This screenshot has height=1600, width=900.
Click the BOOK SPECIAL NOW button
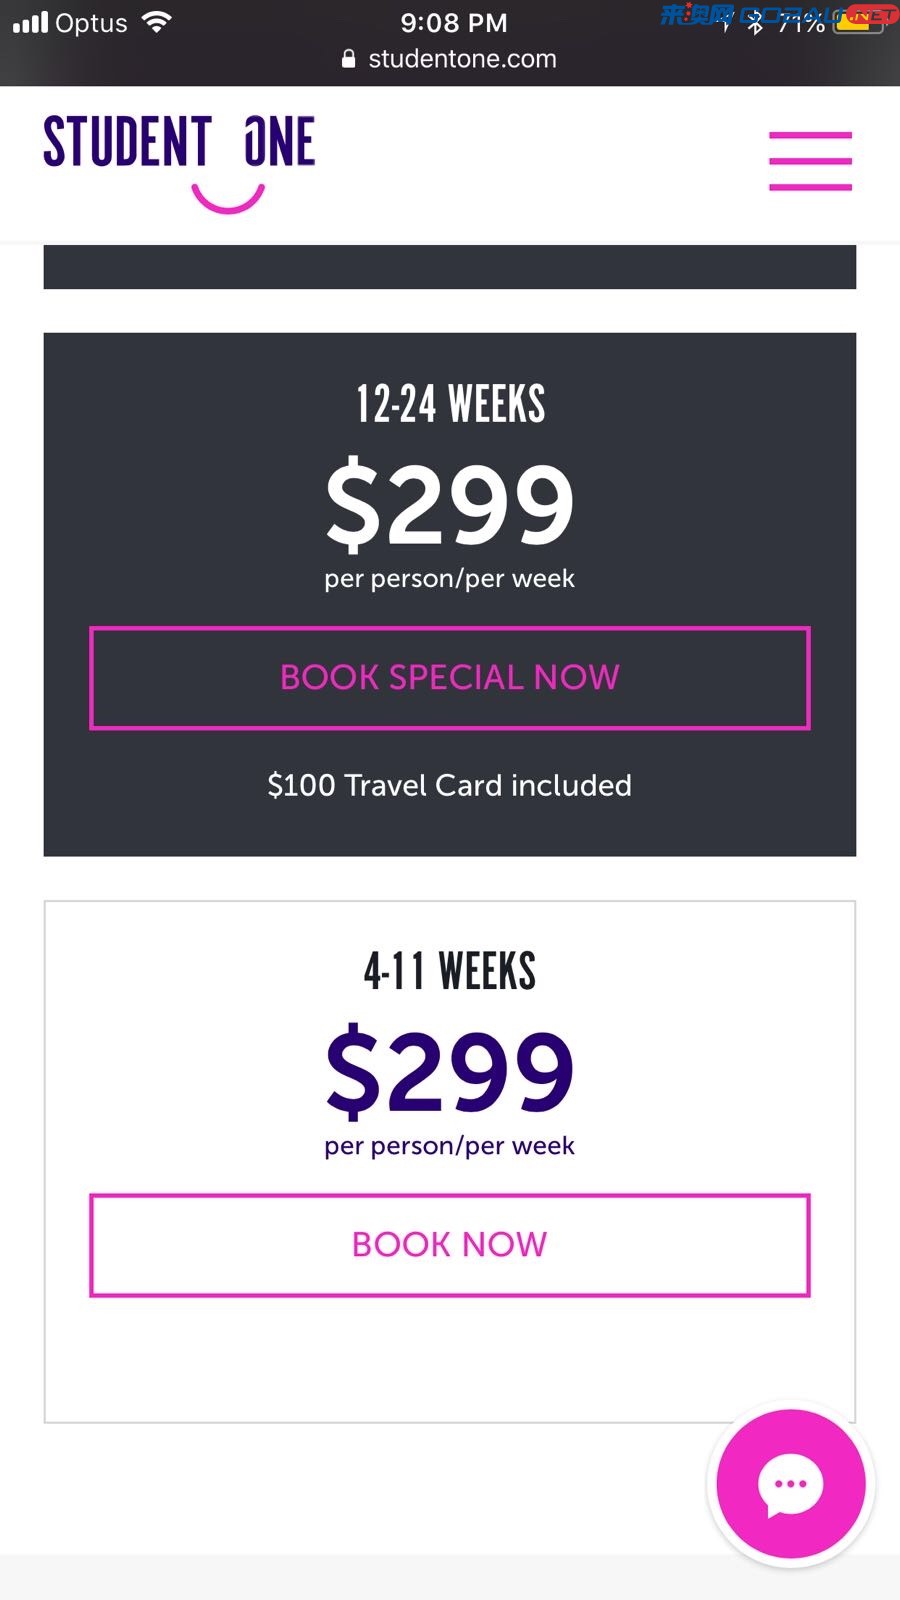pos(450,678)
